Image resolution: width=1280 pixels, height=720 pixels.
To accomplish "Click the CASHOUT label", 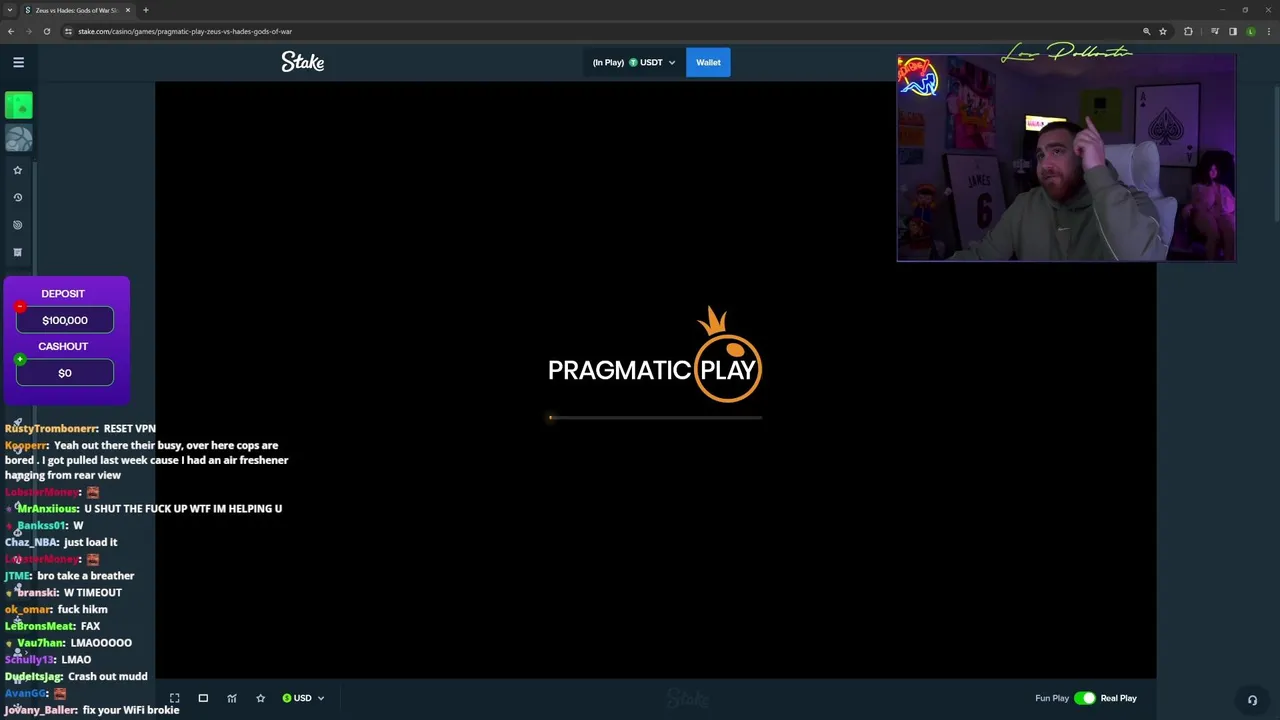I will coord(63,346).
